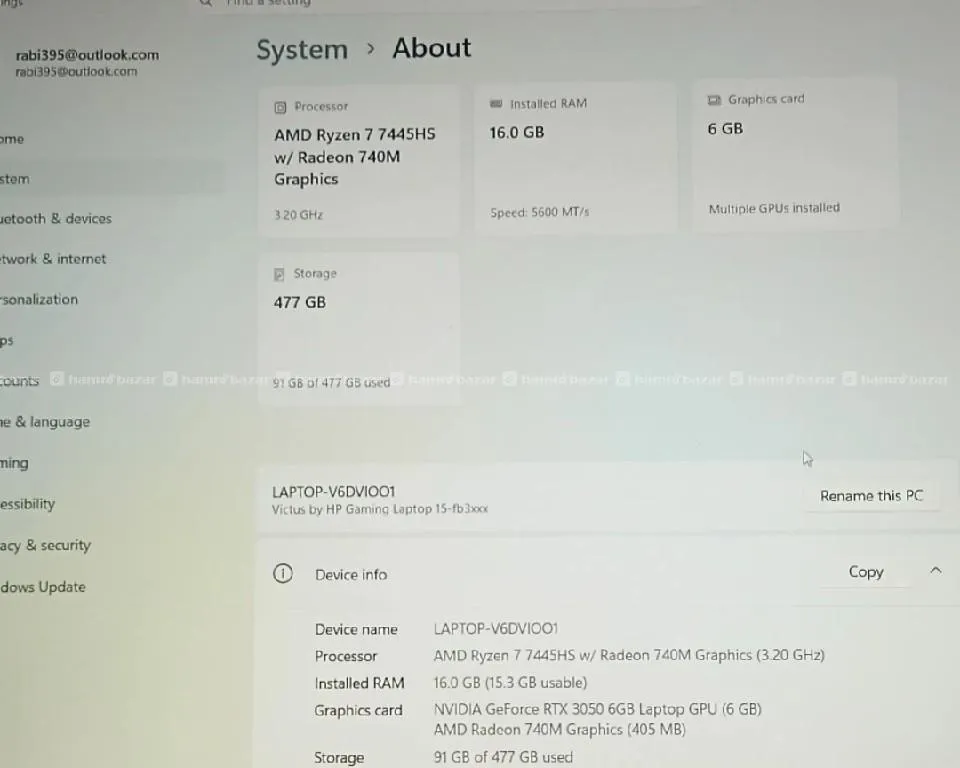Open Network & internet settings
The image size is (960, 768).
coord(53,259)
